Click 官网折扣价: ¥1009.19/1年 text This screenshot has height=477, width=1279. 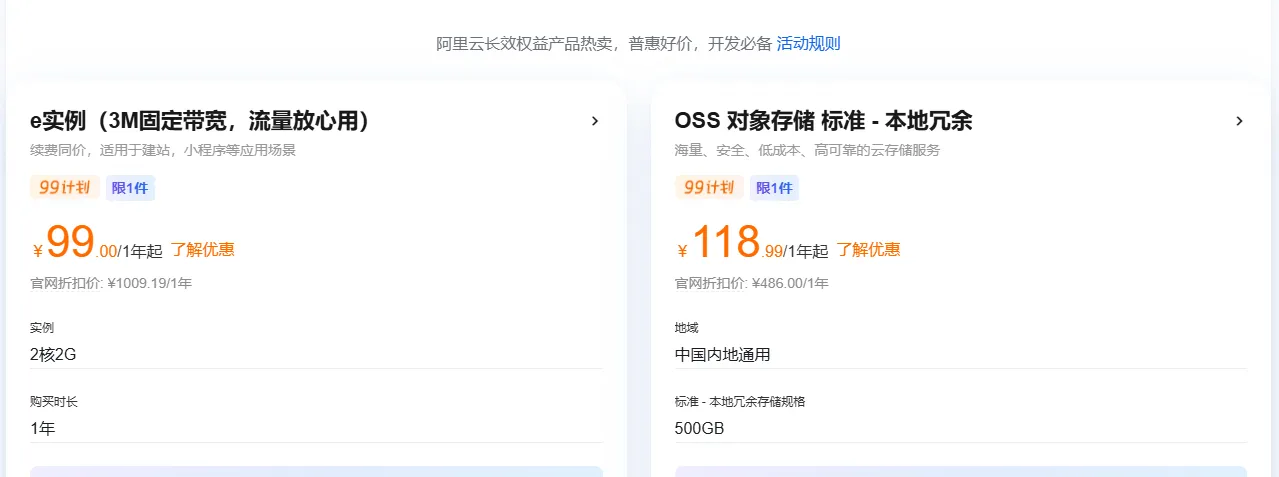(111, 283)
